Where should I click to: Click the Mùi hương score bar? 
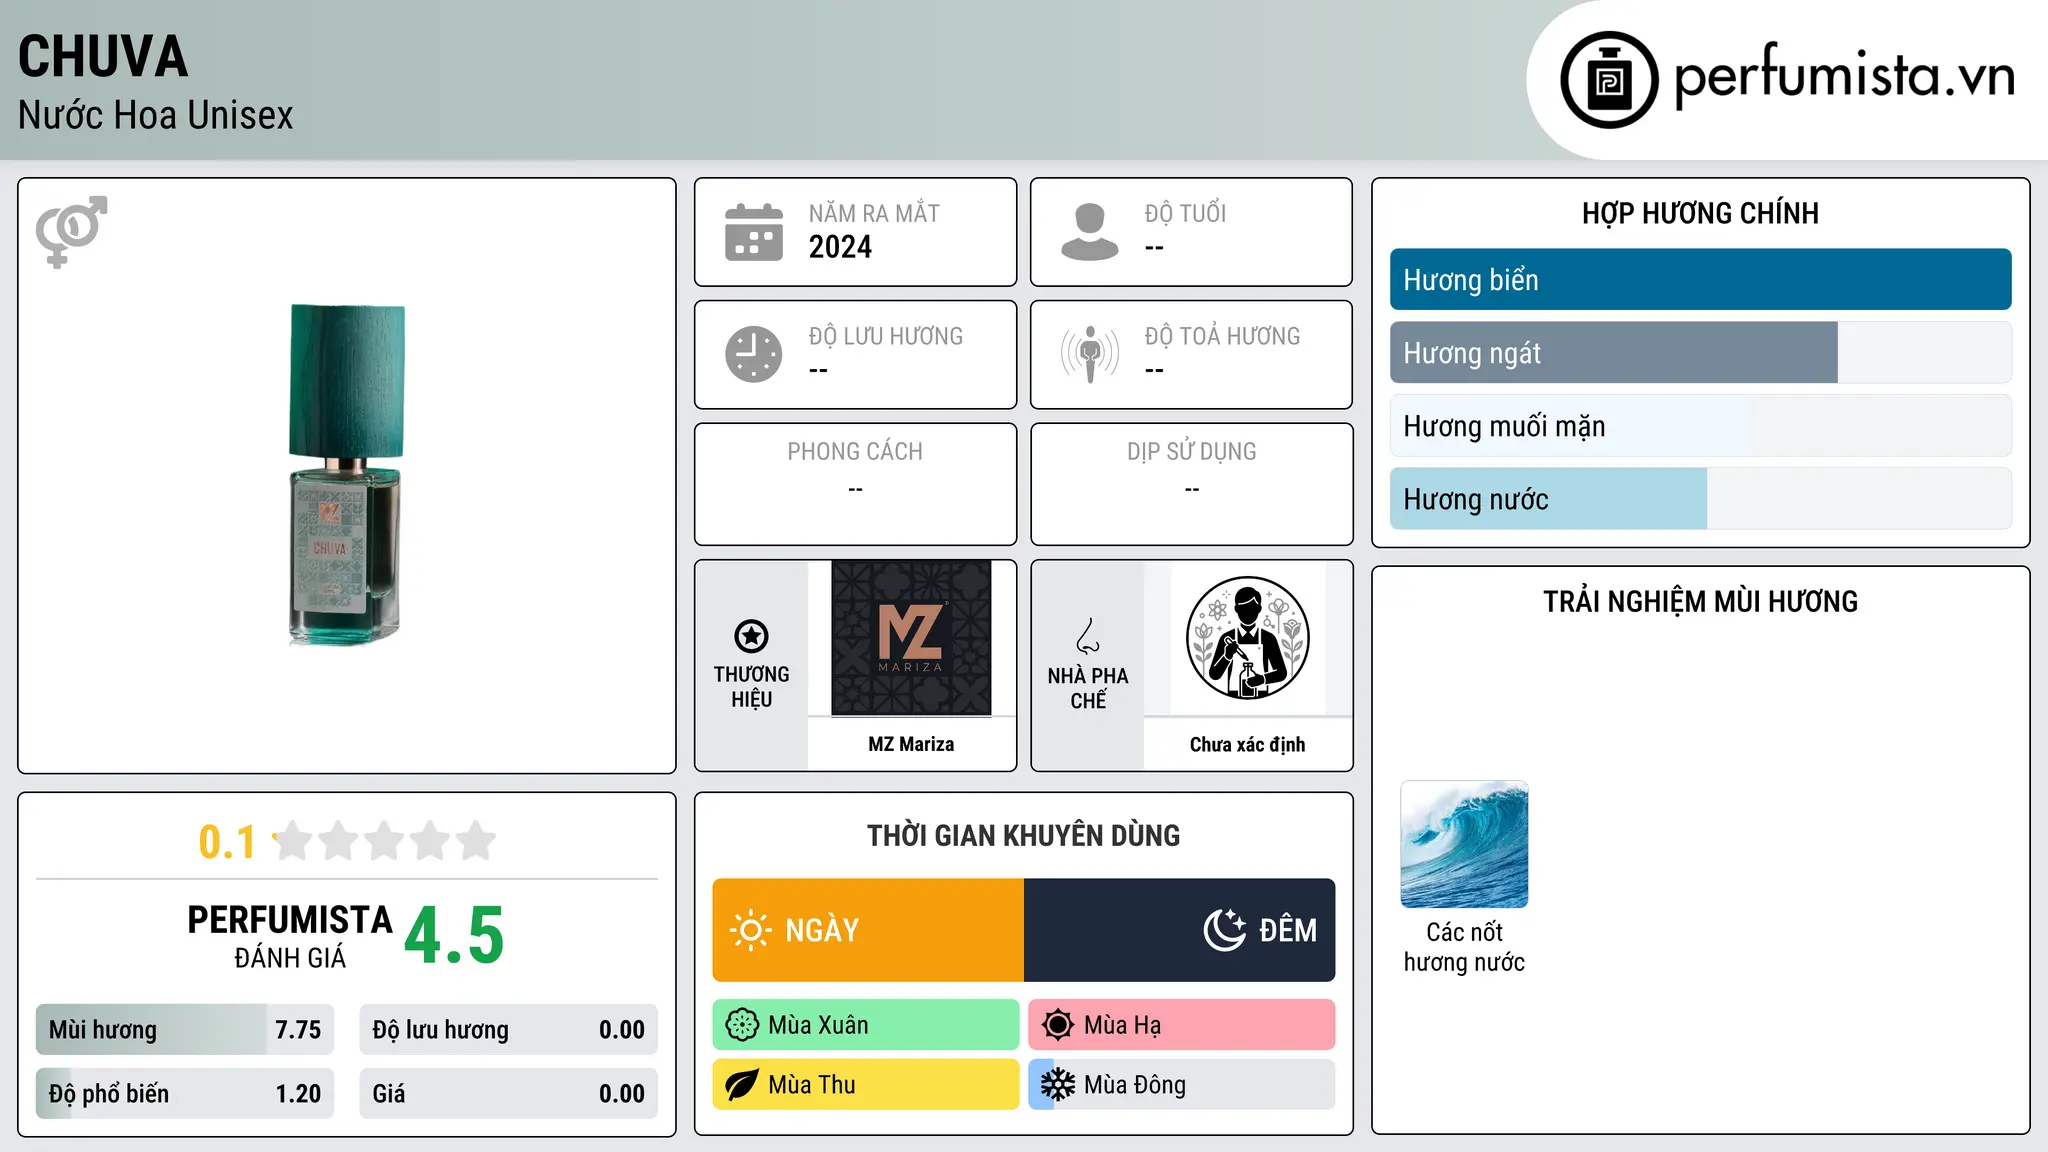point(185,1030)
